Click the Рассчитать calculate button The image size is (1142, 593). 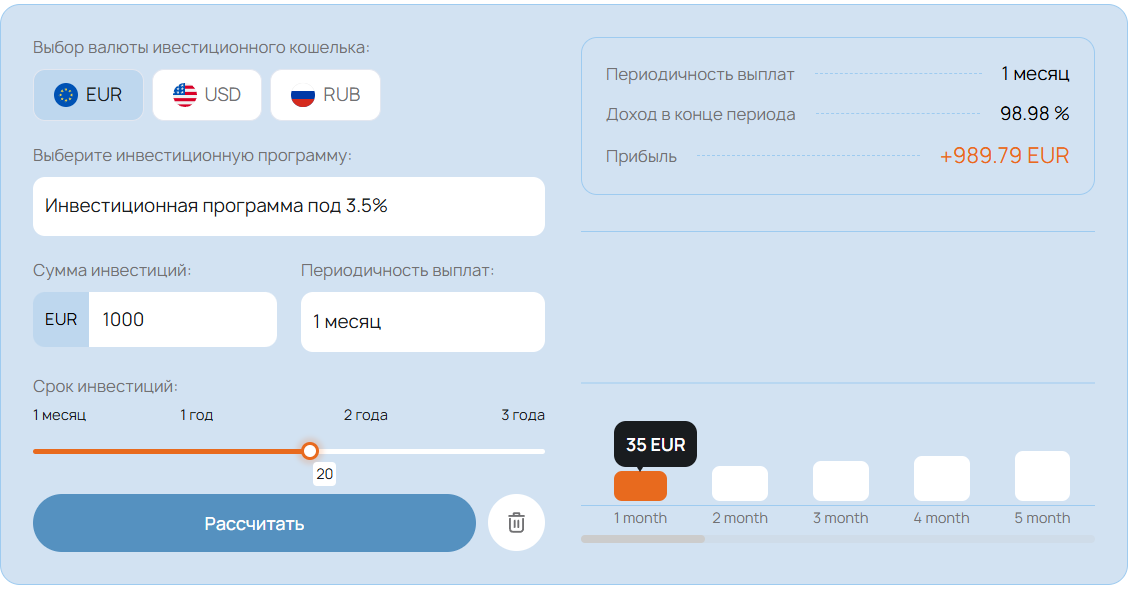point(254,523)
